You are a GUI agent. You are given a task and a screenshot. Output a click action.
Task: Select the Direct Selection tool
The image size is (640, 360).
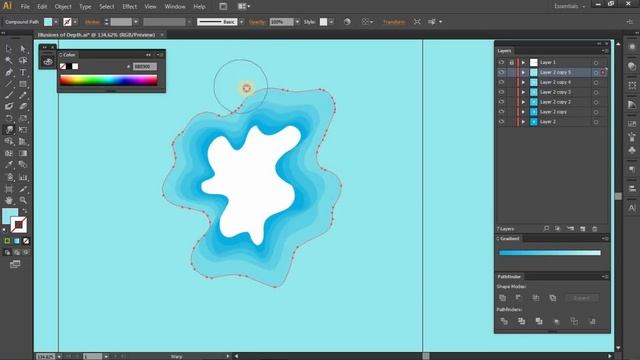point(23,49)
